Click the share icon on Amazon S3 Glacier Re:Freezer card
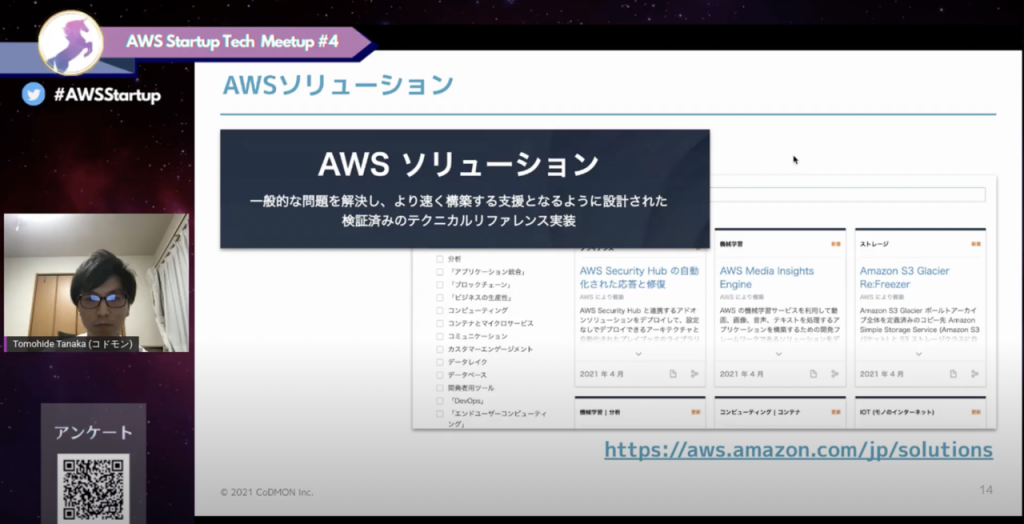 pos(974,374)
